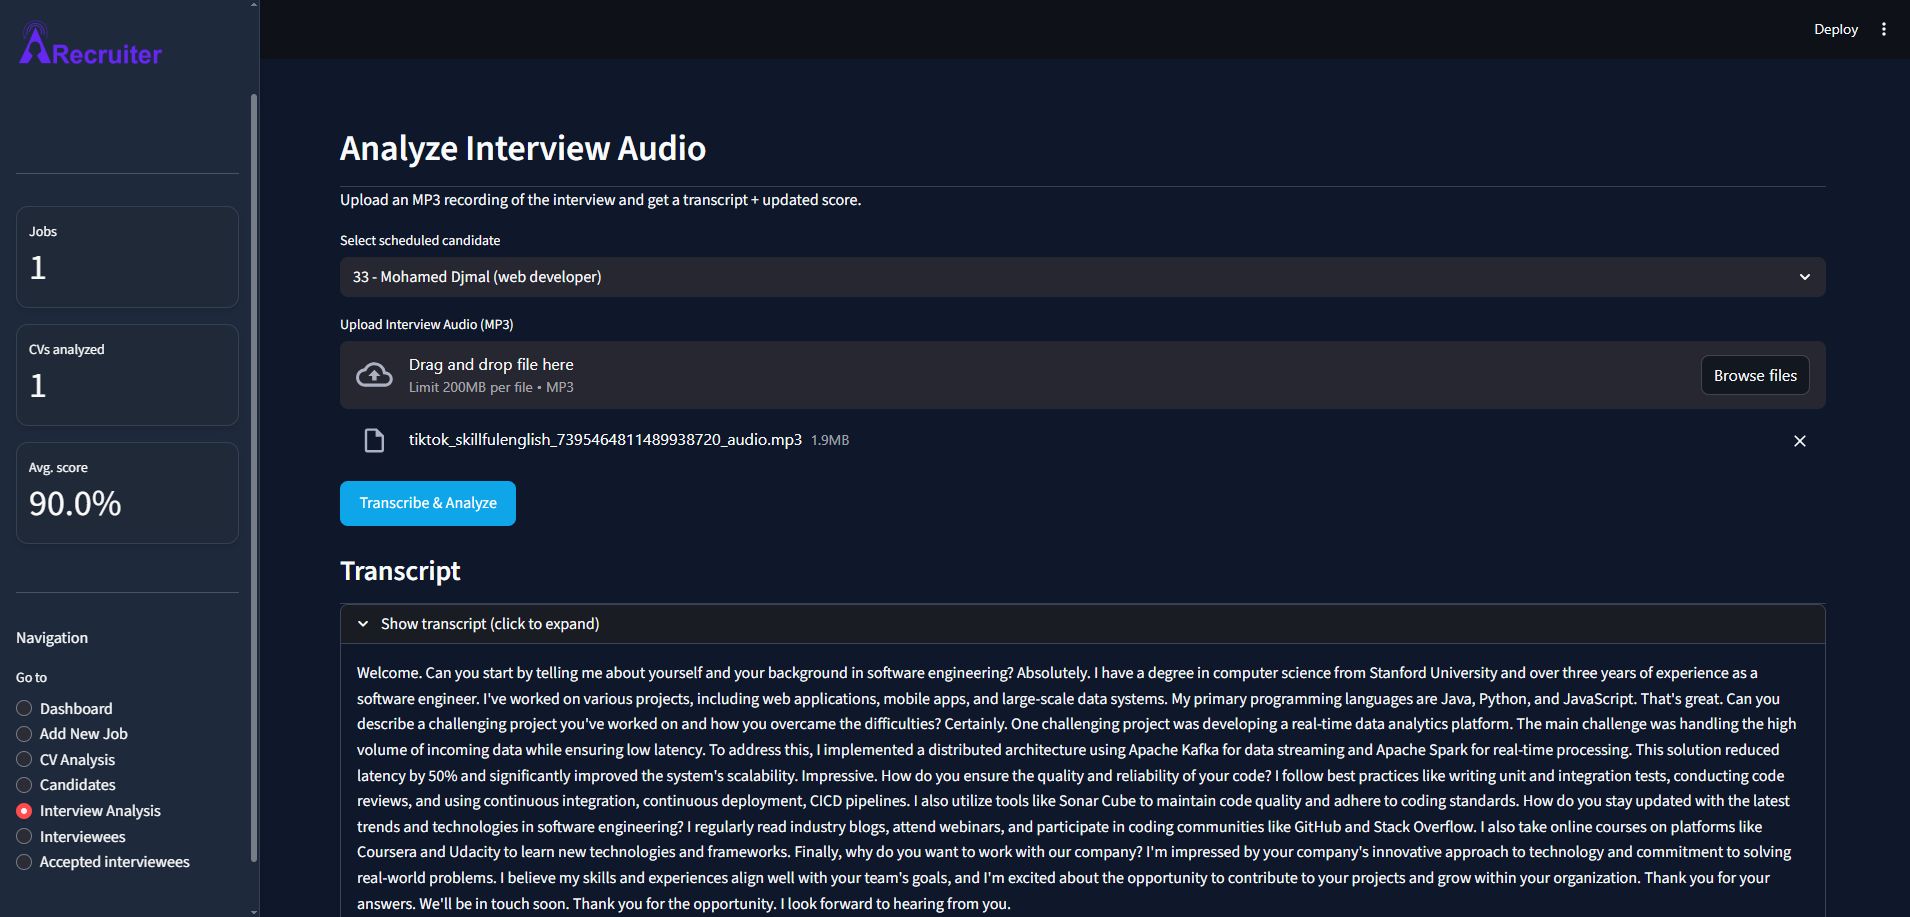Click the Deploy button
Screen dimensions: 1910x917
point(1835,29)
